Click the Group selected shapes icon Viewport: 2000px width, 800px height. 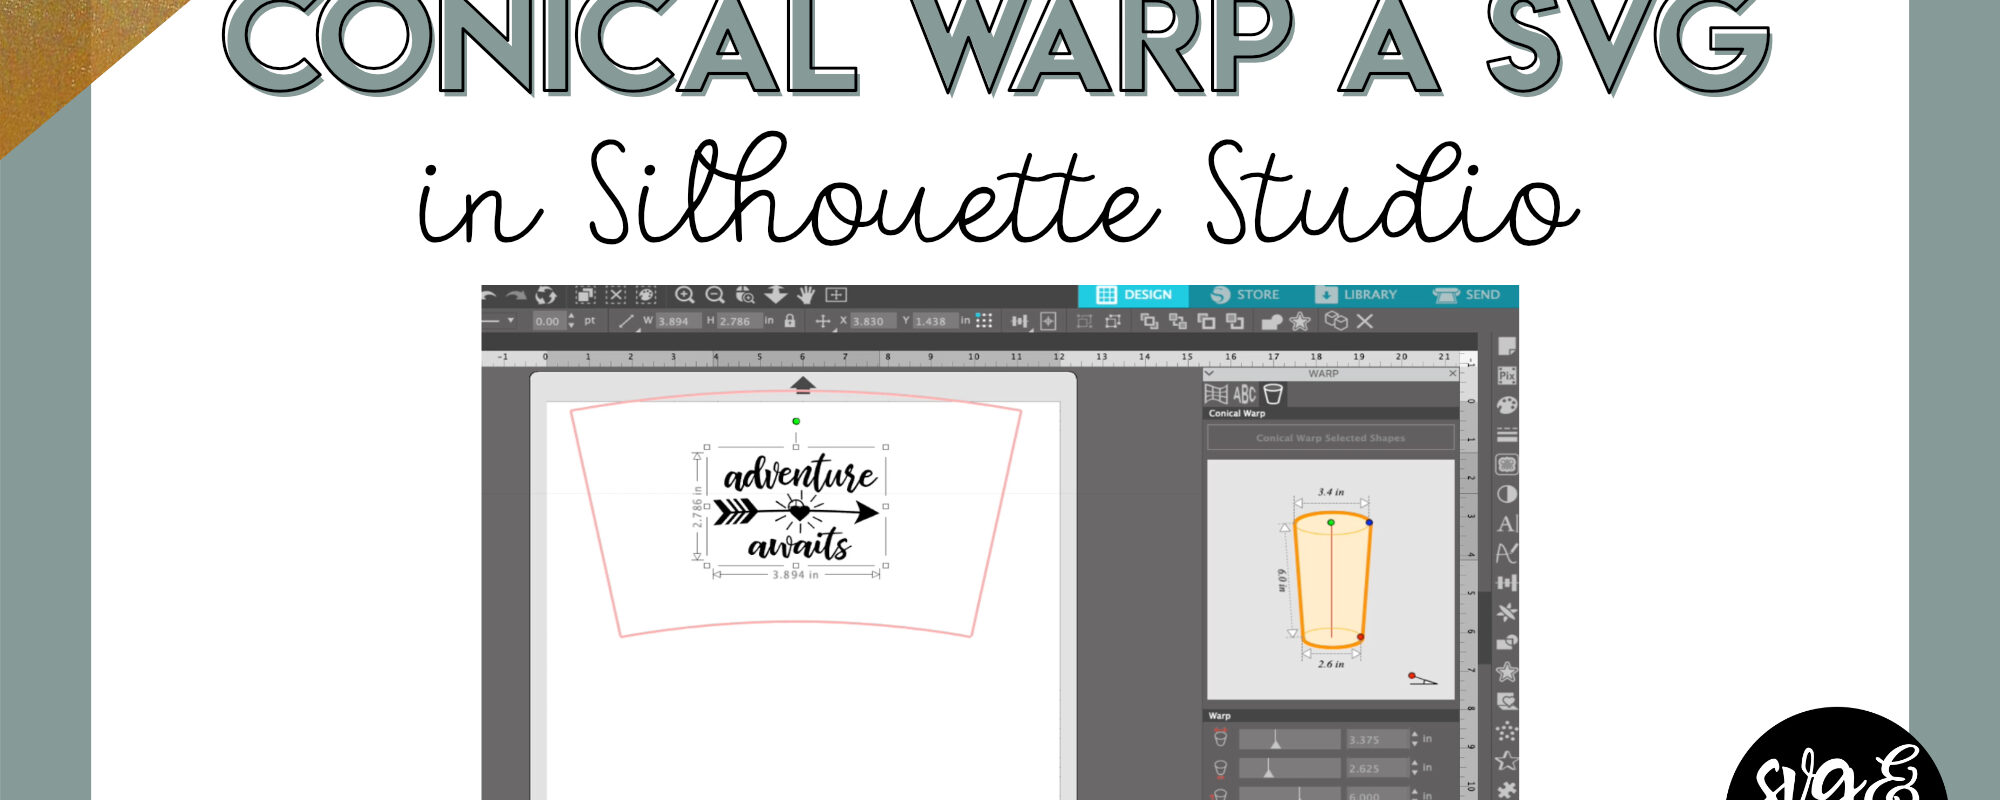point(1084,321)
